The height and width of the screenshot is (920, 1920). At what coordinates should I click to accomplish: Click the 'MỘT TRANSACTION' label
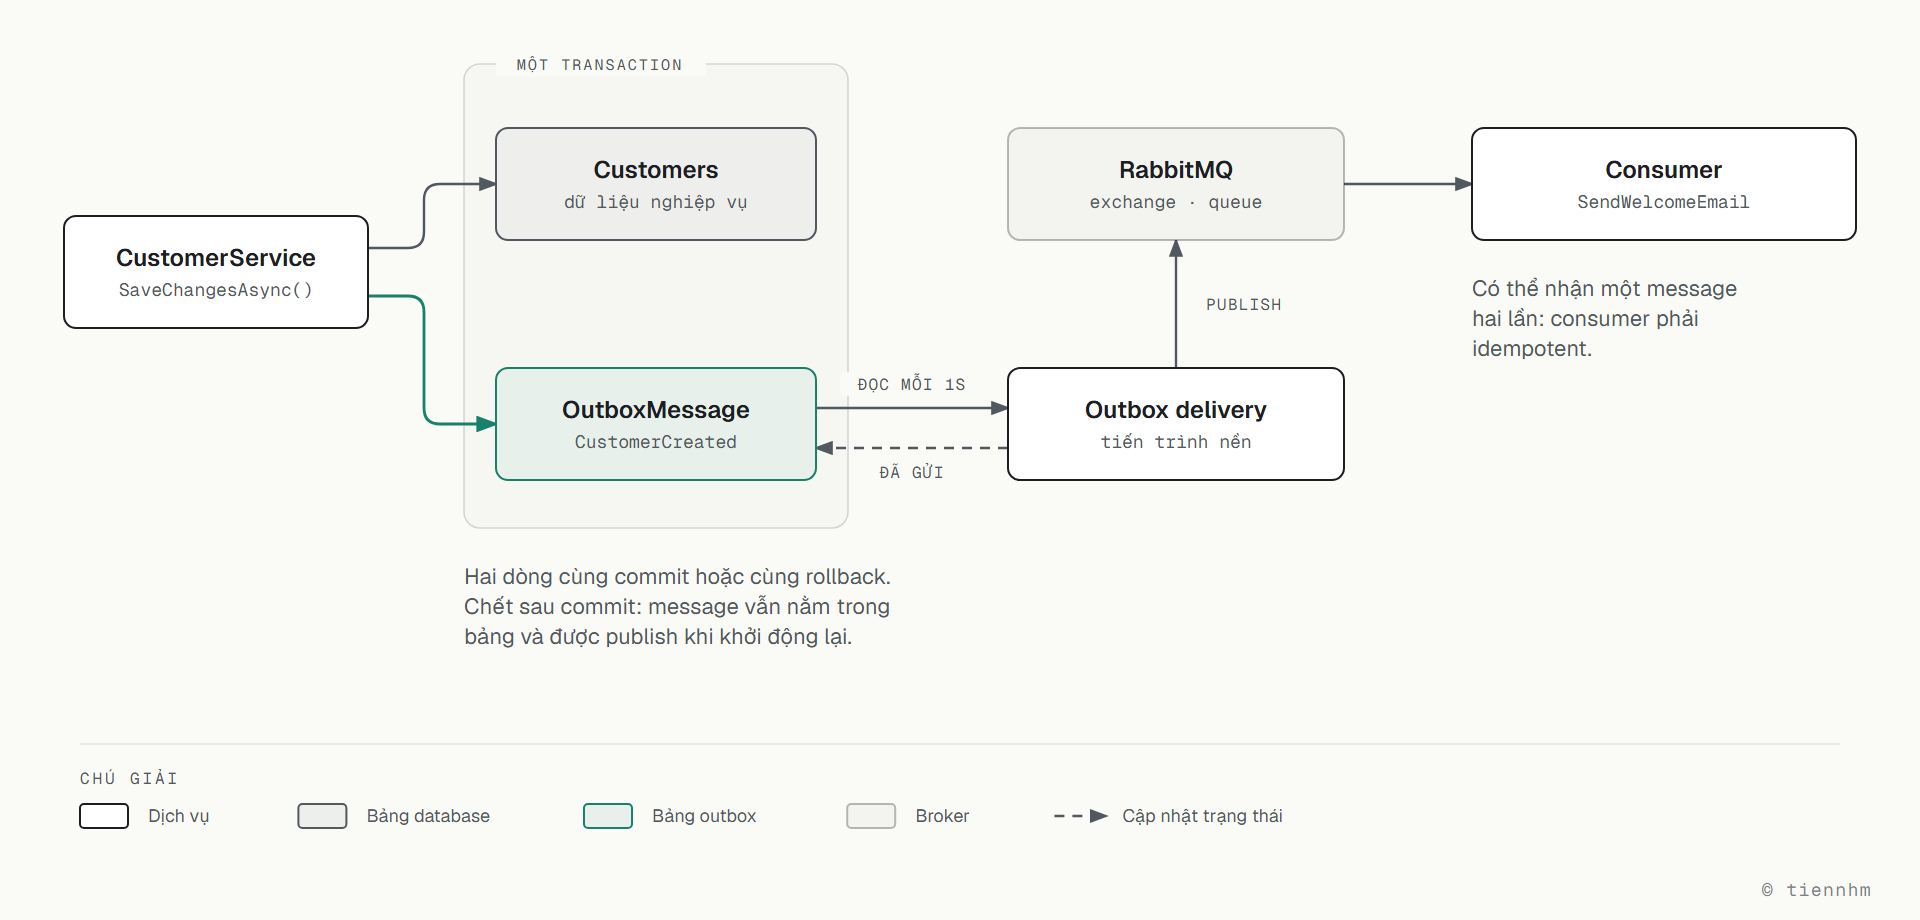(600, 65)
